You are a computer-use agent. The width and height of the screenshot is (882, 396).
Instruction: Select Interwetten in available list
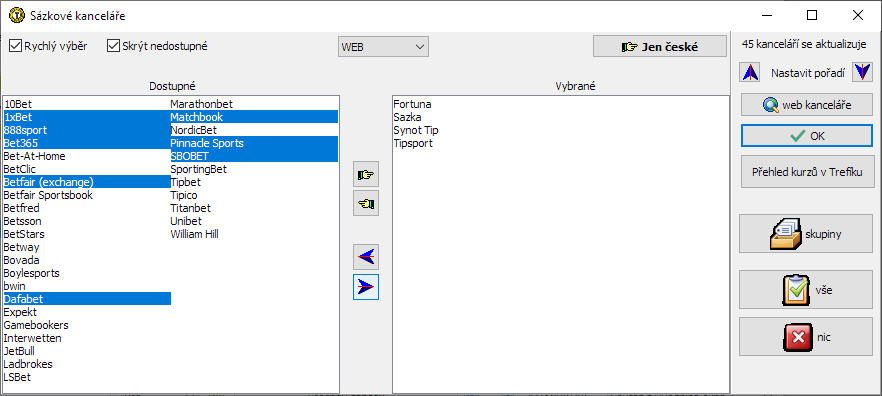pyautogui.click(x=87, y=338)
